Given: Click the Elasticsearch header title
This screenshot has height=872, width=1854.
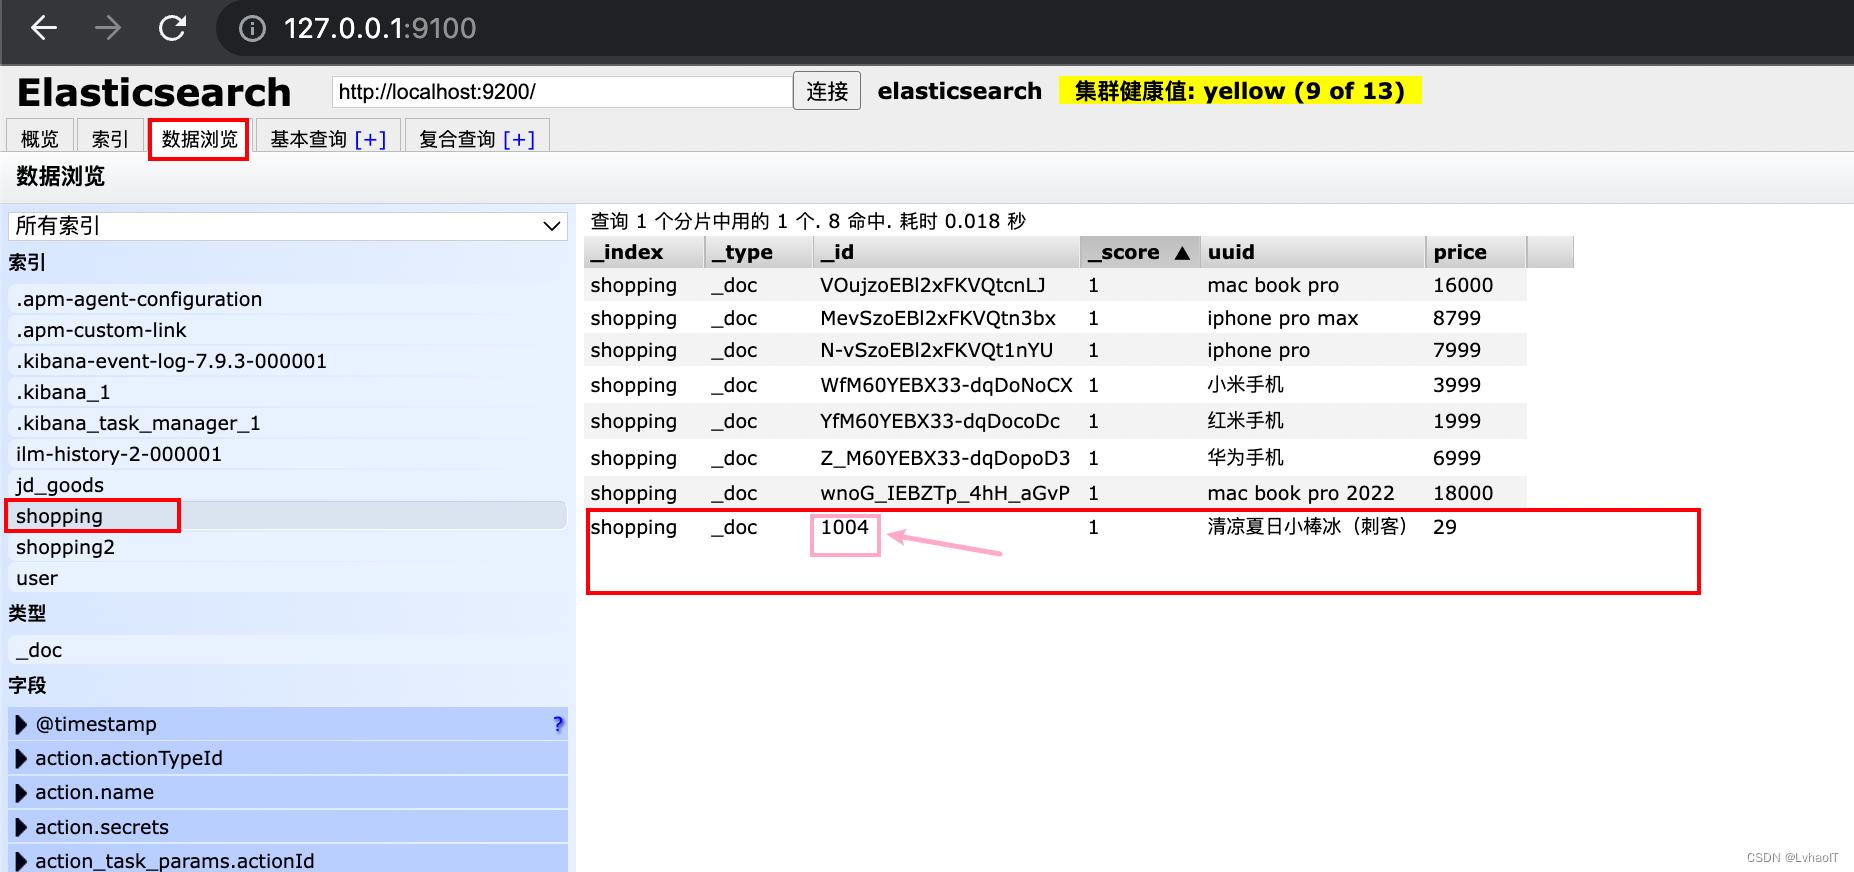Looking at the screenshot, I should 154,93.
